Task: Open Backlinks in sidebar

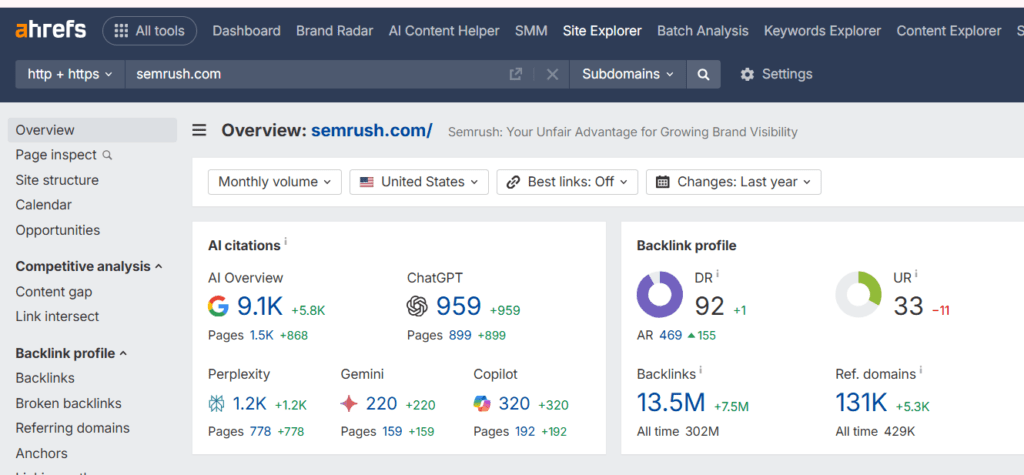Action: (45, 378)
